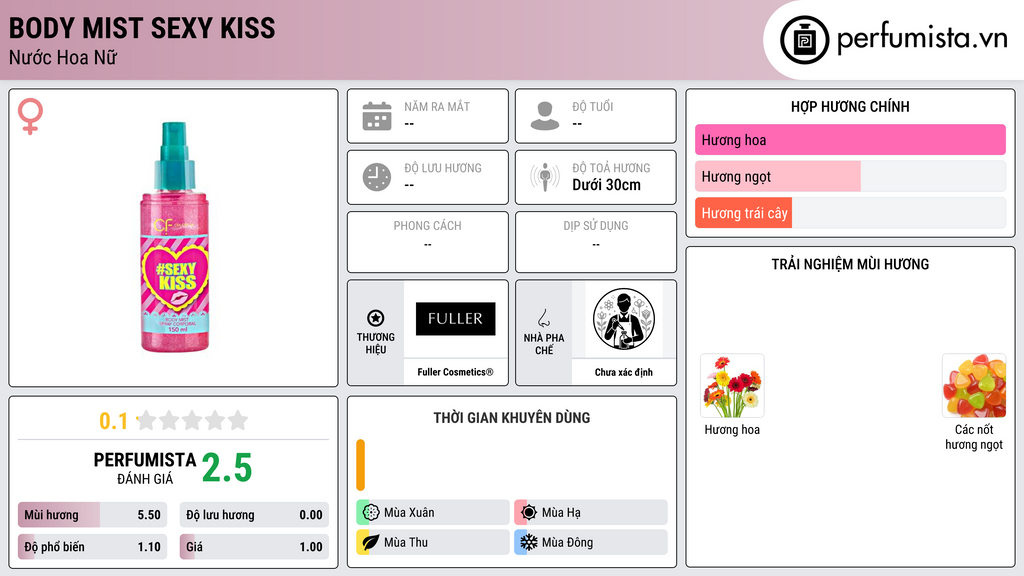1024x576 pixels.
Task: Click the Hương trái cây accord bar
Action: point(850,213)
